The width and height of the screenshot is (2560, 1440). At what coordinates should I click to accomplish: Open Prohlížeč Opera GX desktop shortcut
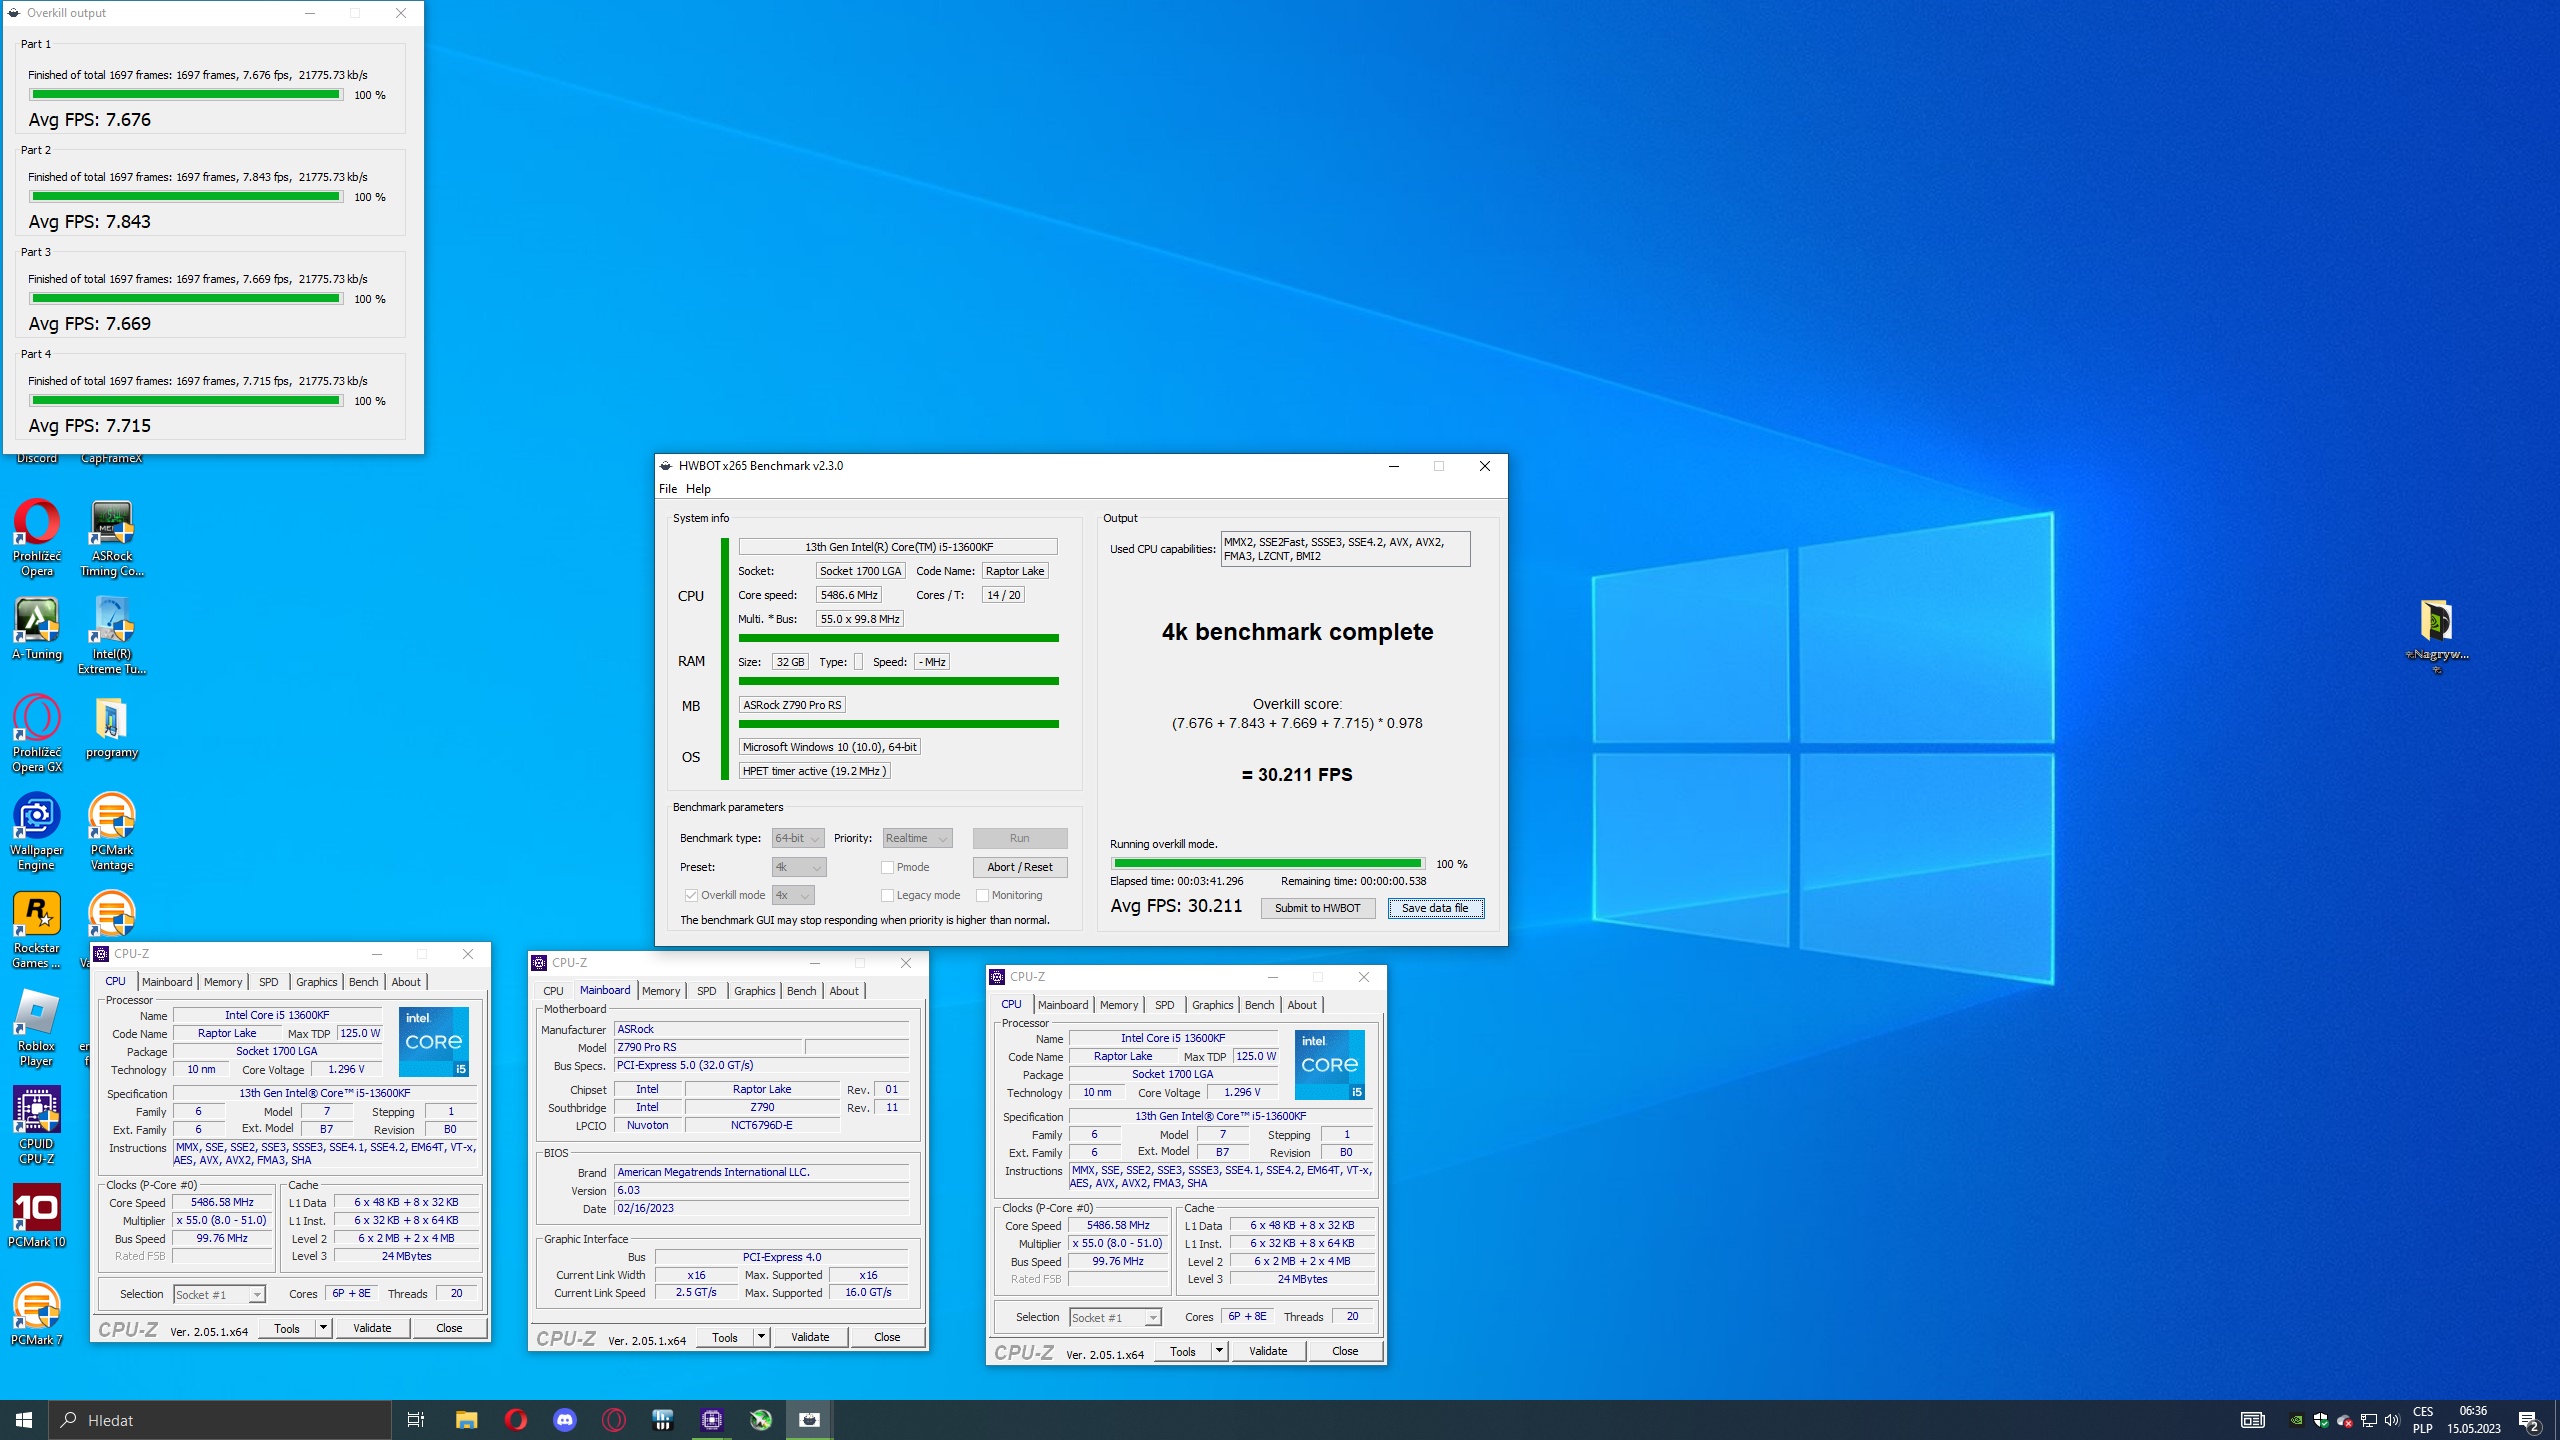coord(37,734)
